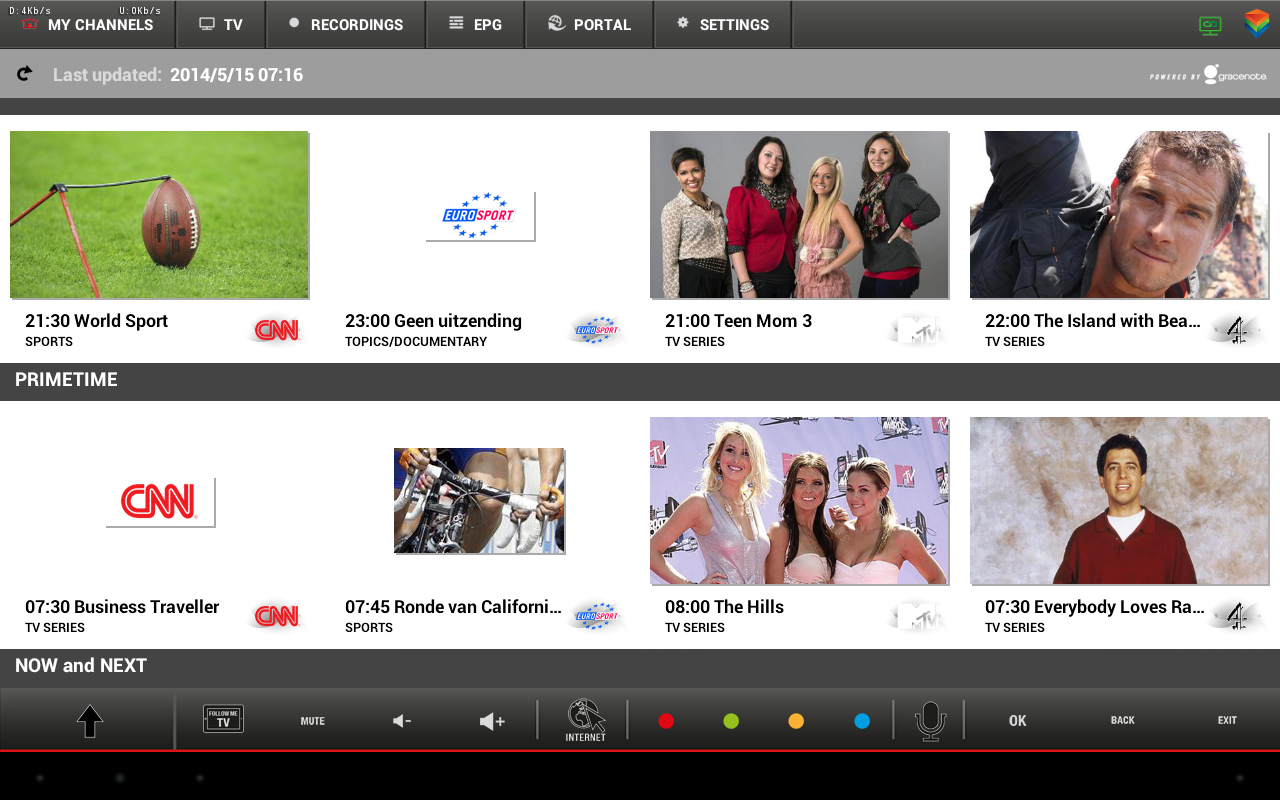This screenshot has width=1280, height=800.
Task: Select the "23:00 Geen uitzending" title
Action: (433, 321)
